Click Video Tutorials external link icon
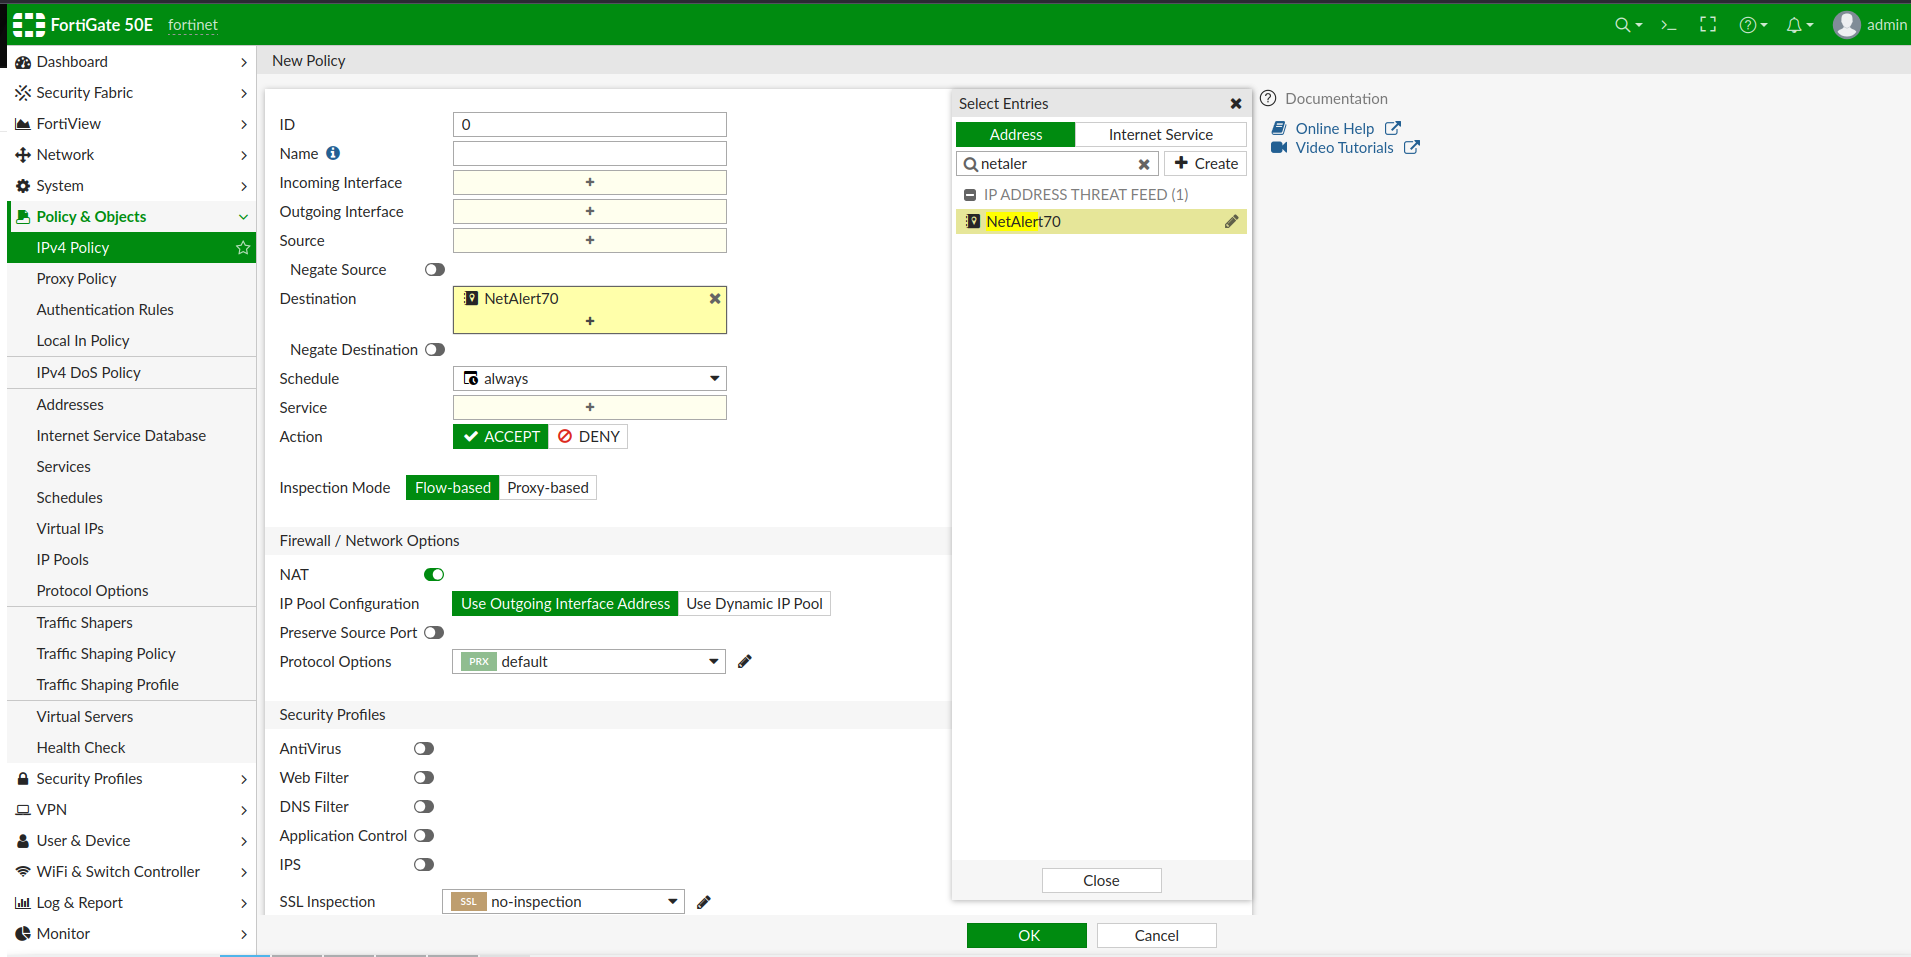Viewport: 1911px width, 957px height. pyautogui.click(x=1412, y=147)
